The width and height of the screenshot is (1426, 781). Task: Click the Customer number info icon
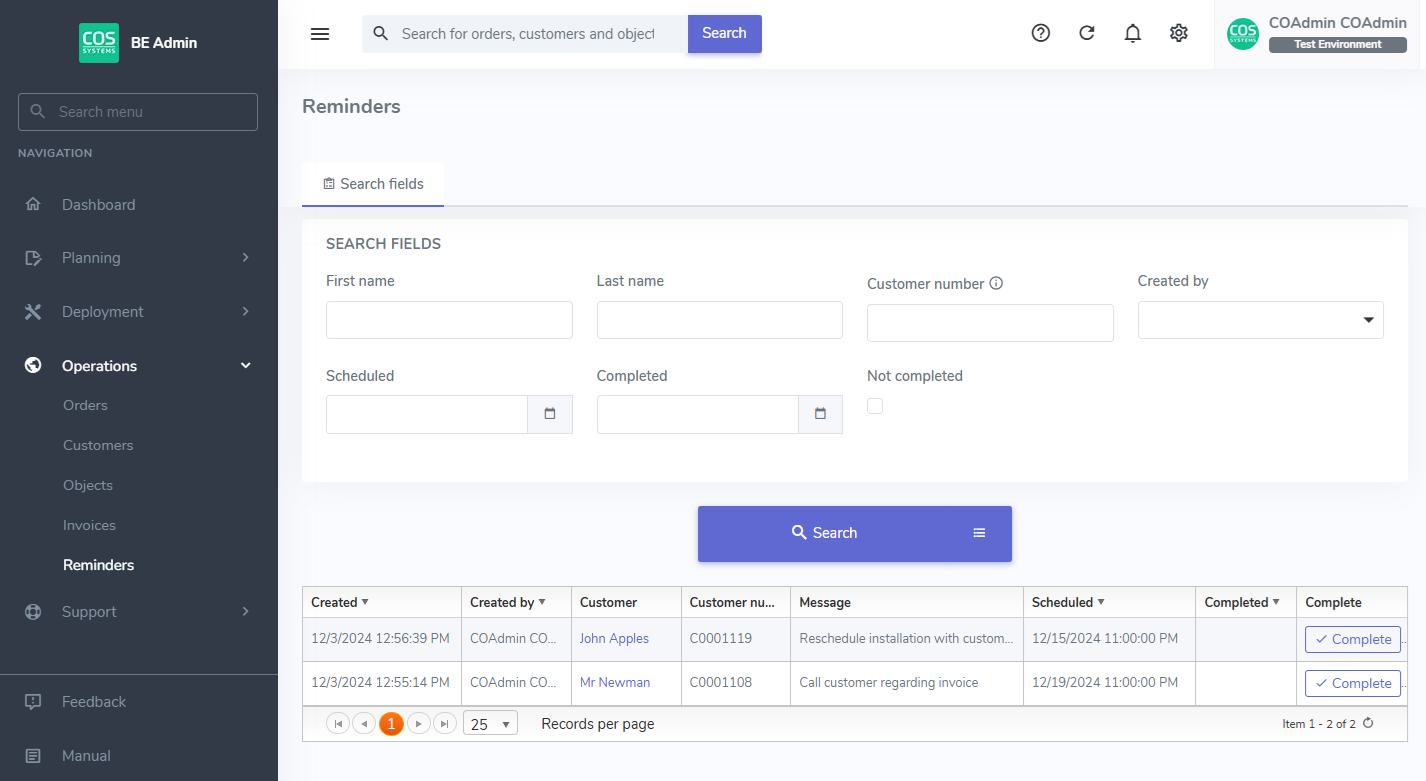tap(996, 283)
